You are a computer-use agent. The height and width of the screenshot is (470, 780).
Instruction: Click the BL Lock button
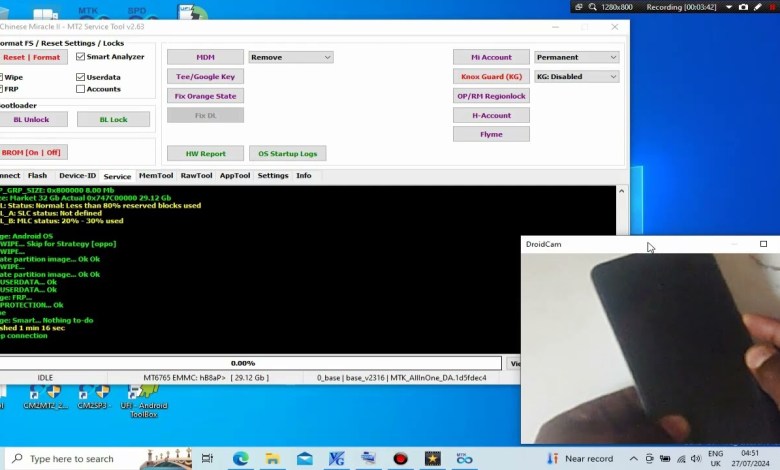pos(113,119)
